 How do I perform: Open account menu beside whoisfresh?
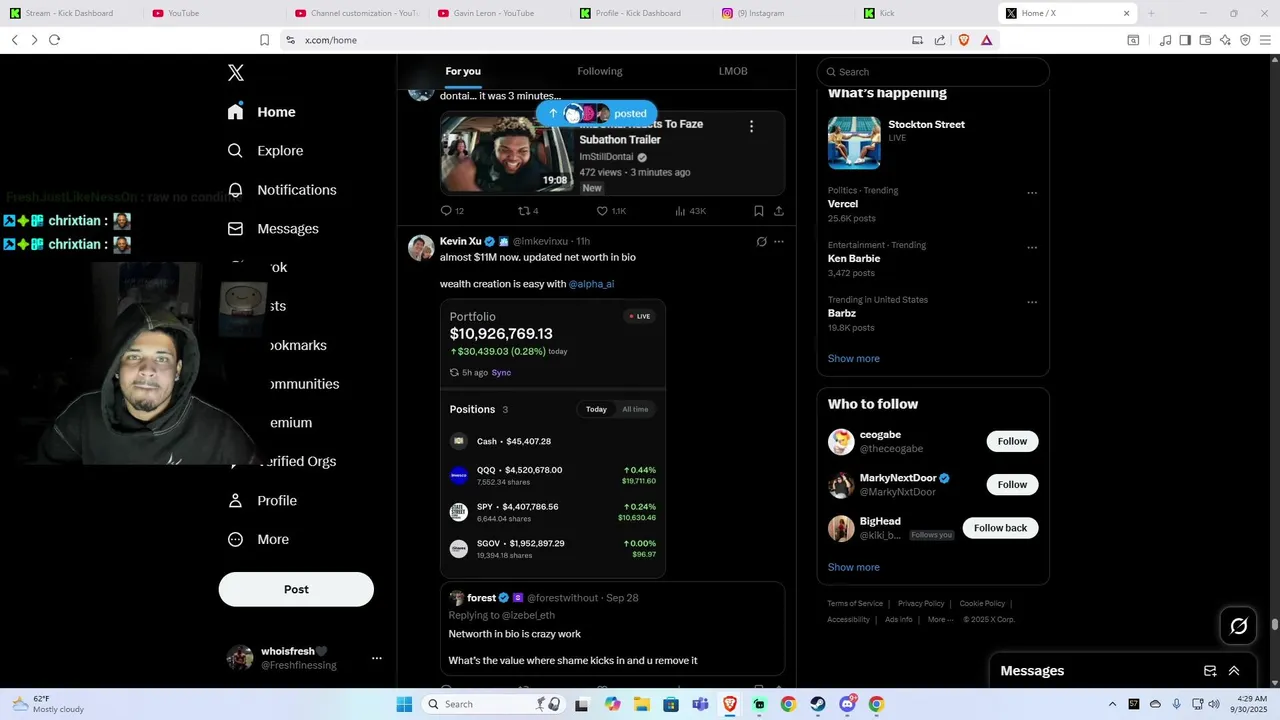pos(377,658)
